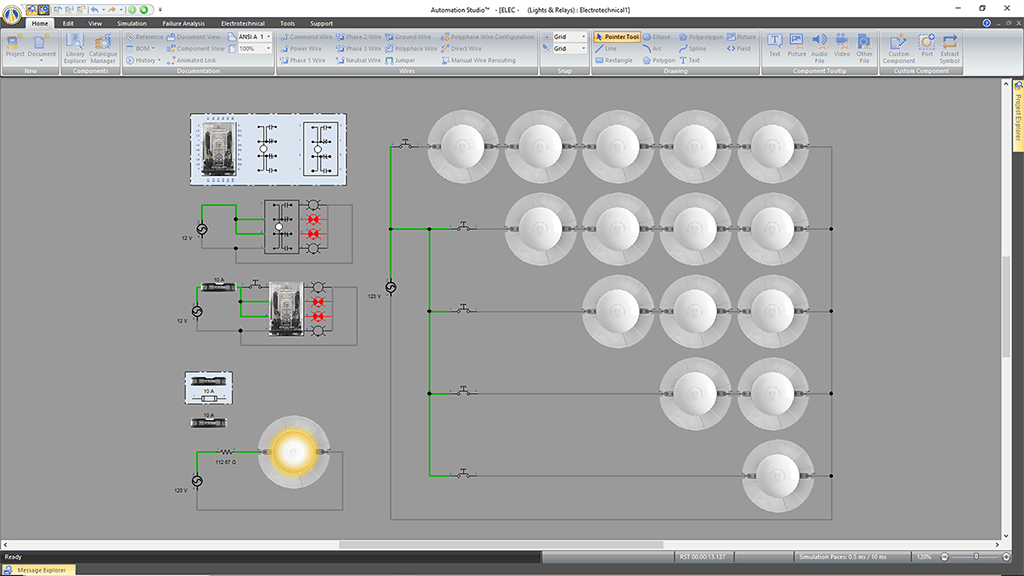Create a new Project
The width and height of the screenshot is (1024, 576).
tap(15, 46)
